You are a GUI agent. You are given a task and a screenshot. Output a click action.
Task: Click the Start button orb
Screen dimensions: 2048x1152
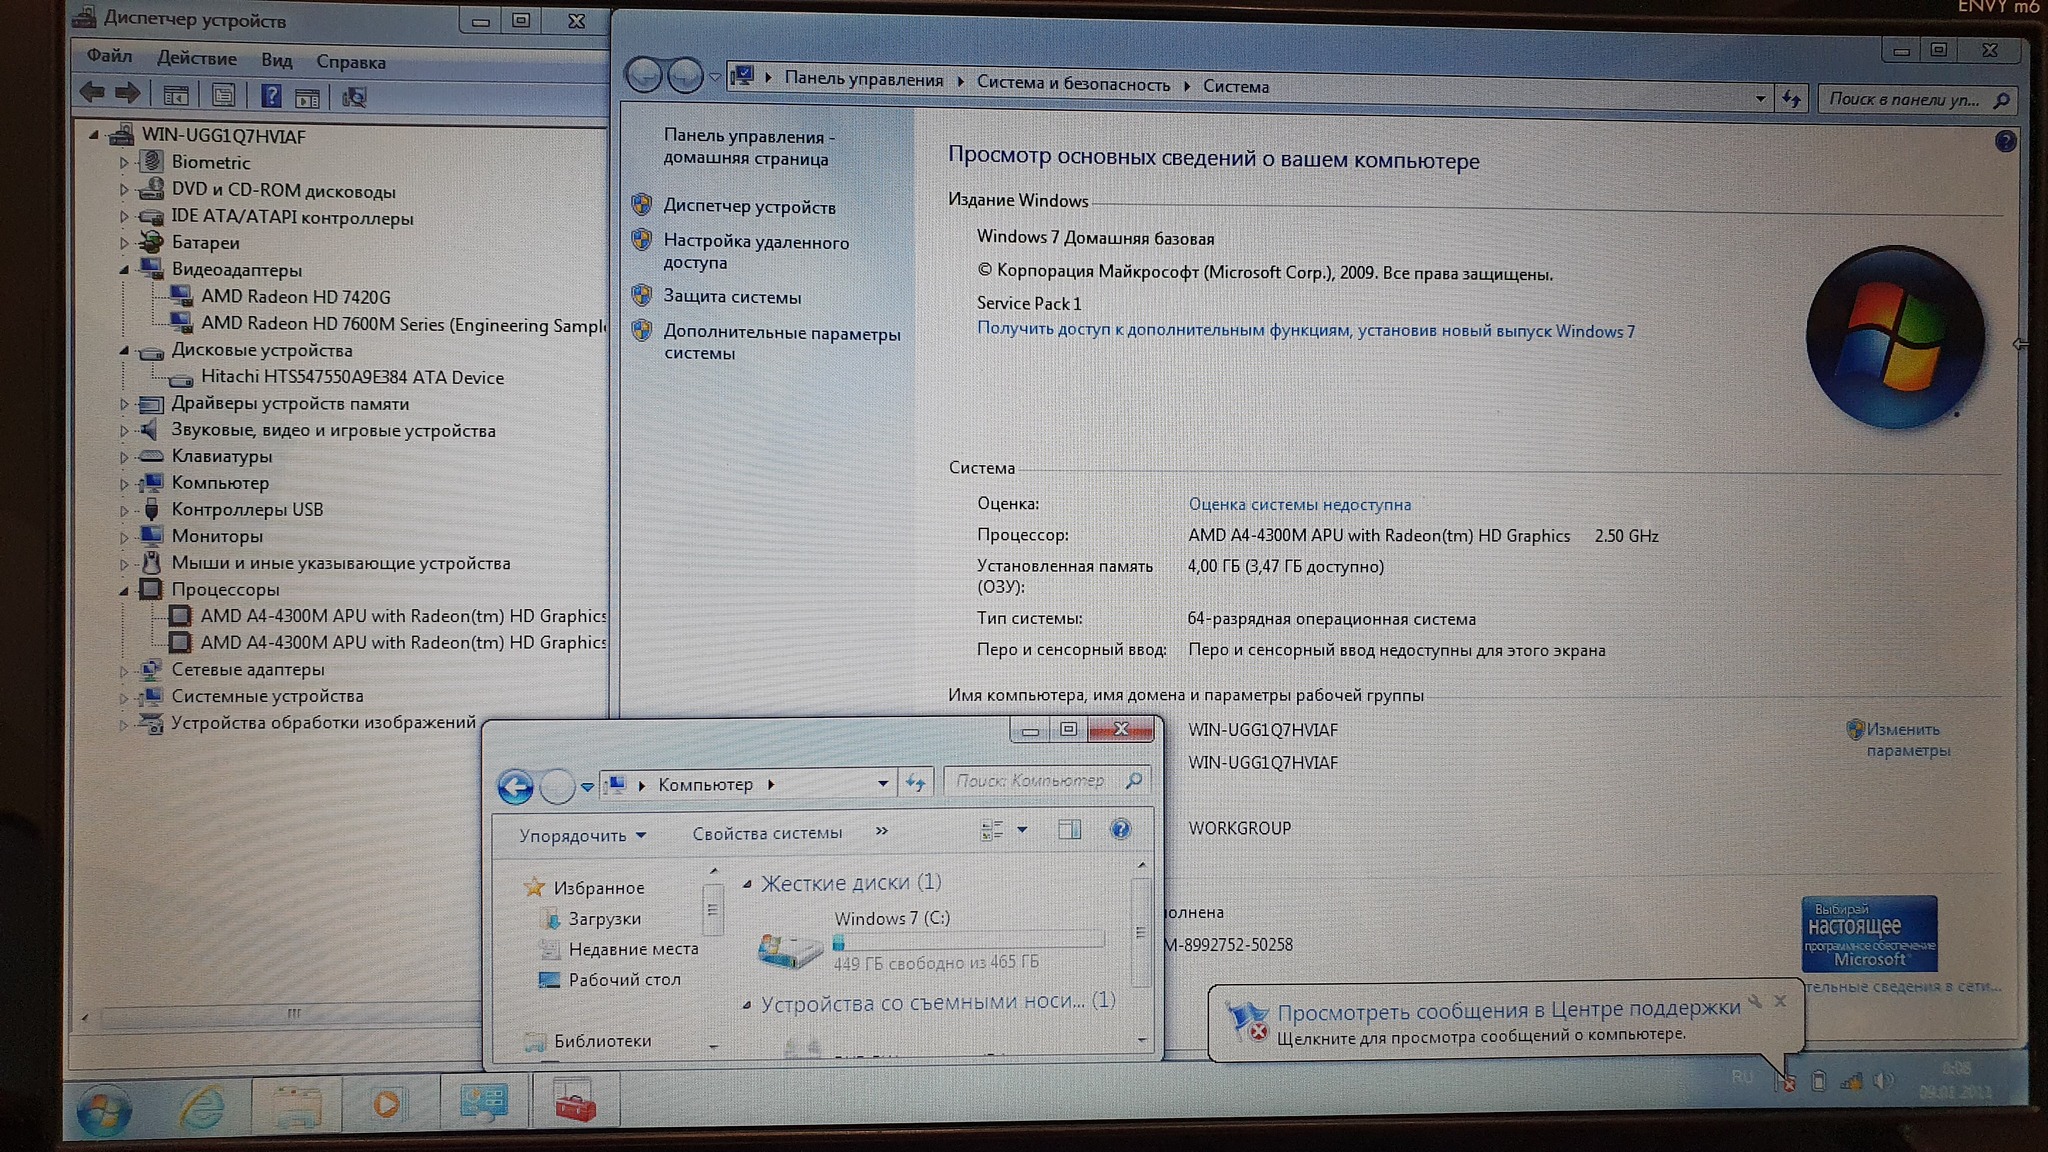pyautogui.click(x=104, y=1110)
